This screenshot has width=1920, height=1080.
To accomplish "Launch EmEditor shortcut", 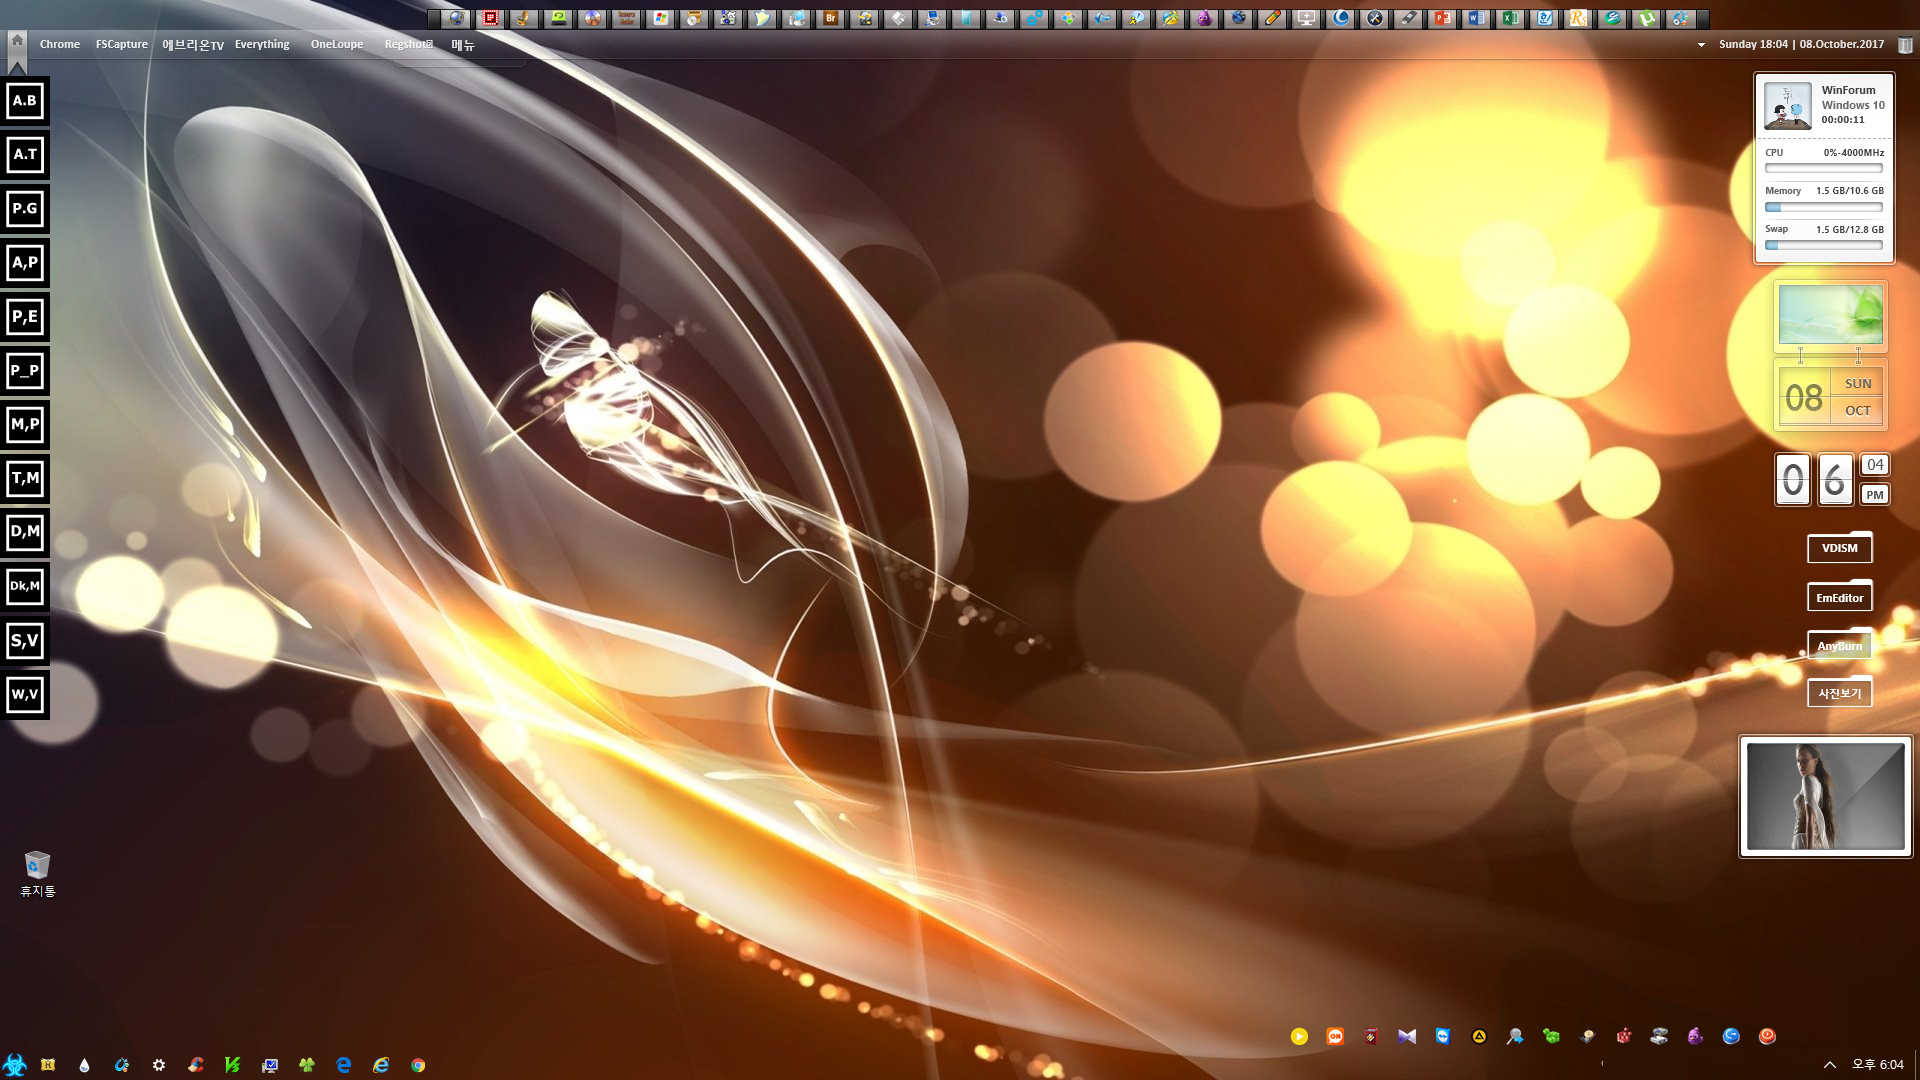I will [1839, 598].
